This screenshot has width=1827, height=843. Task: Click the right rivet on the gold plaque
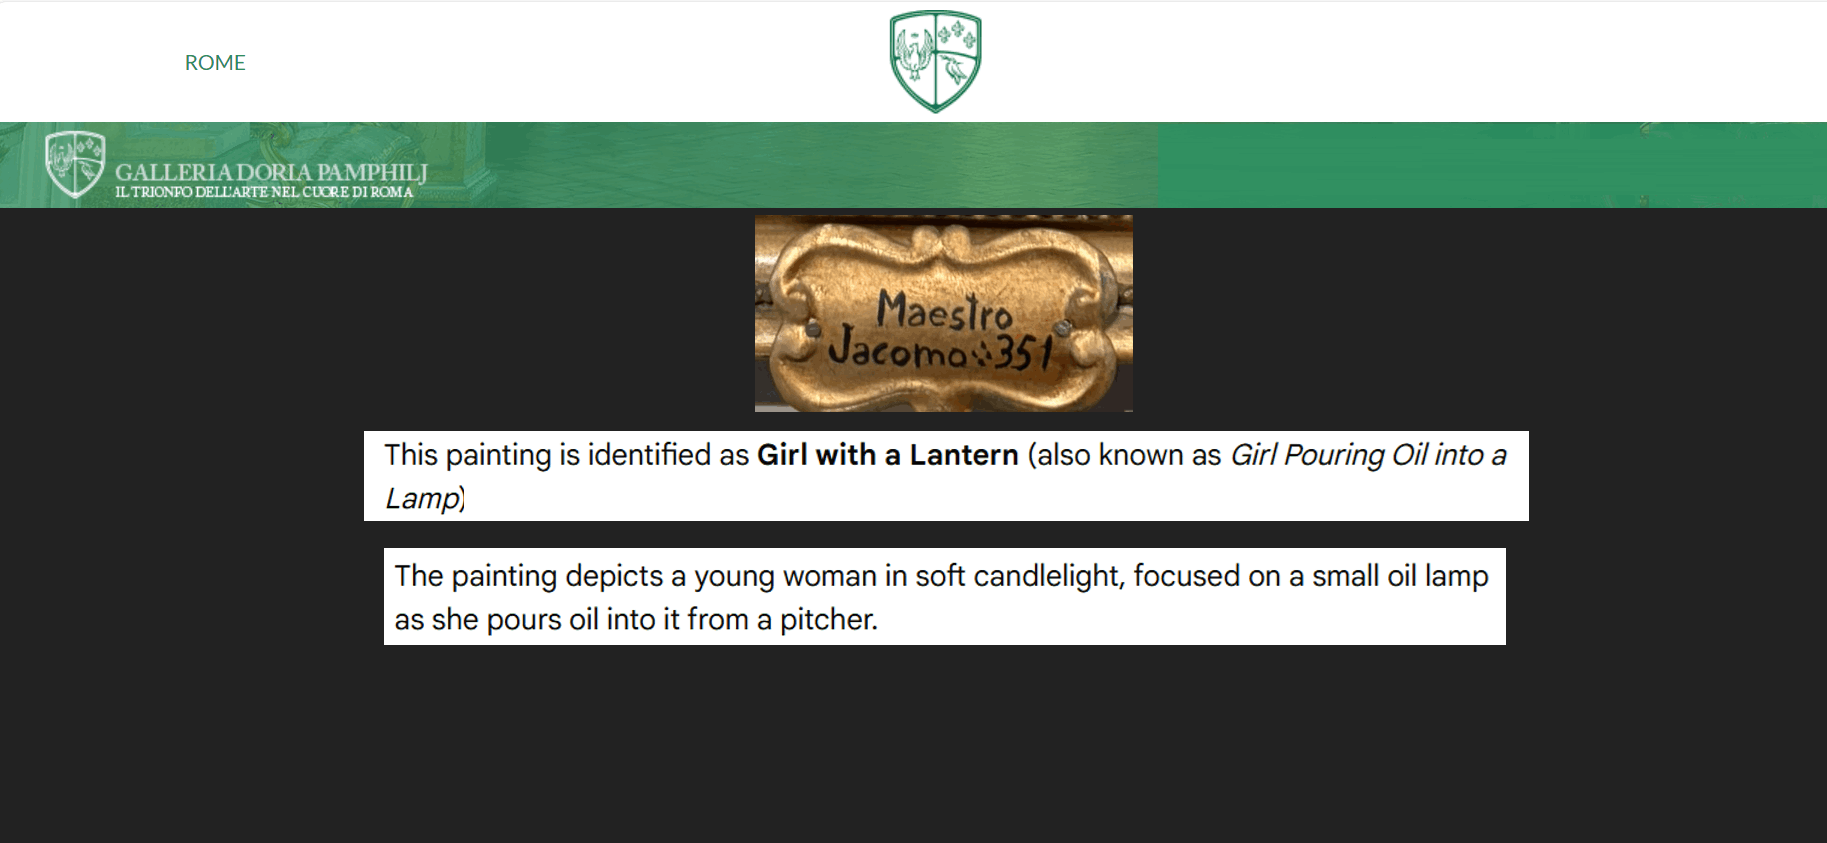[x=1063, y=328]
